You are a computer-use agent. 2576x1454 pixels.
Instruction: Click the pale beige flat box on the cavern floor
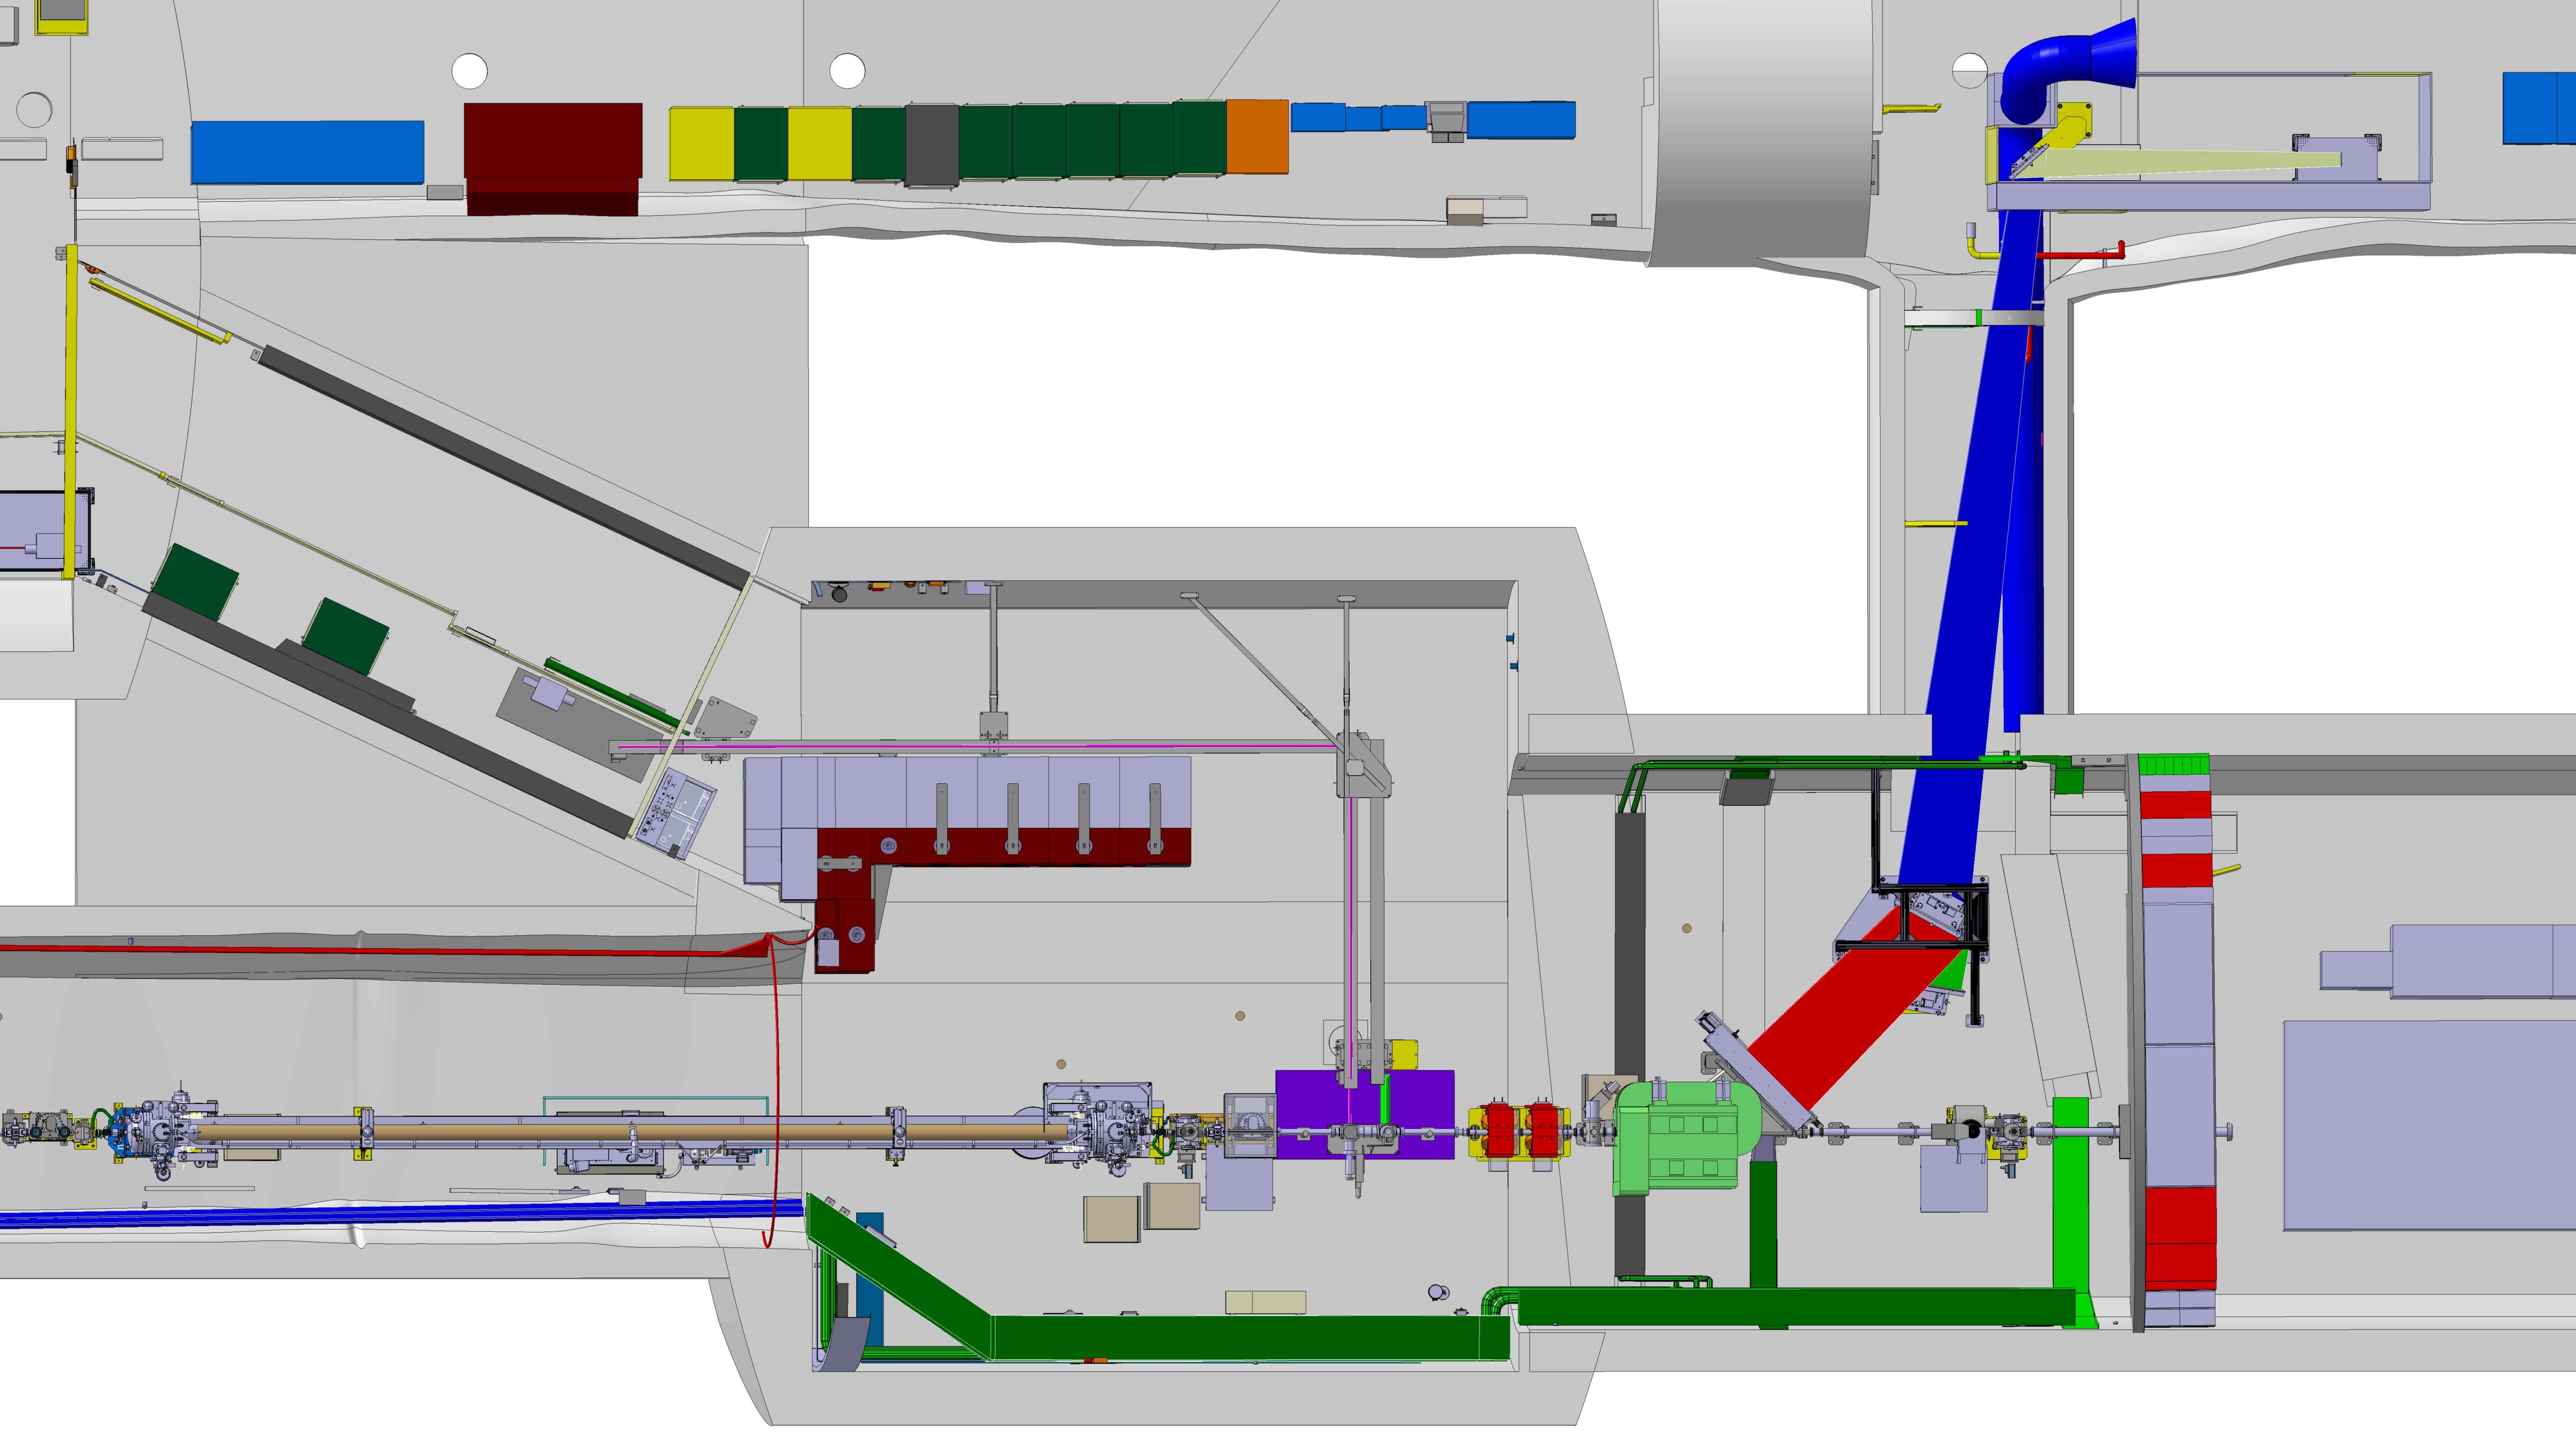[1265, 1302]
